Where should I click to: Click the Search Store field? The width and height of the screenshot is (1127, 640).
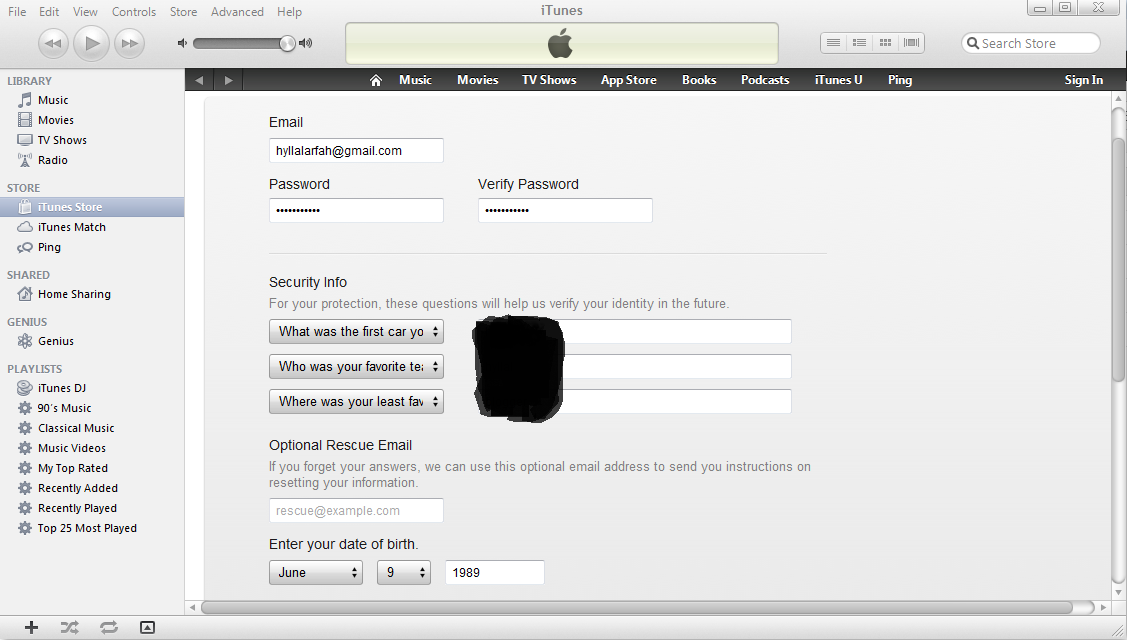tap(1031, 43)
